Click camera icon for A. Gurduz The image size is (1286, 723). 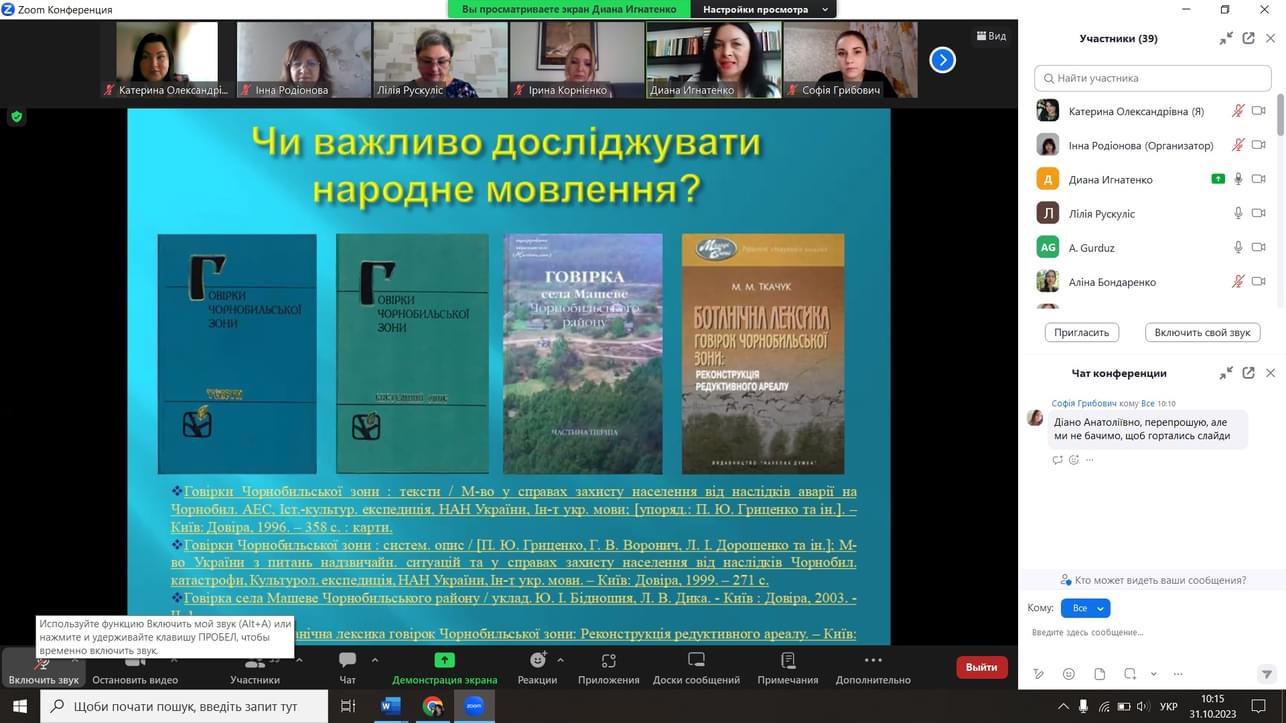point(1259,247)
